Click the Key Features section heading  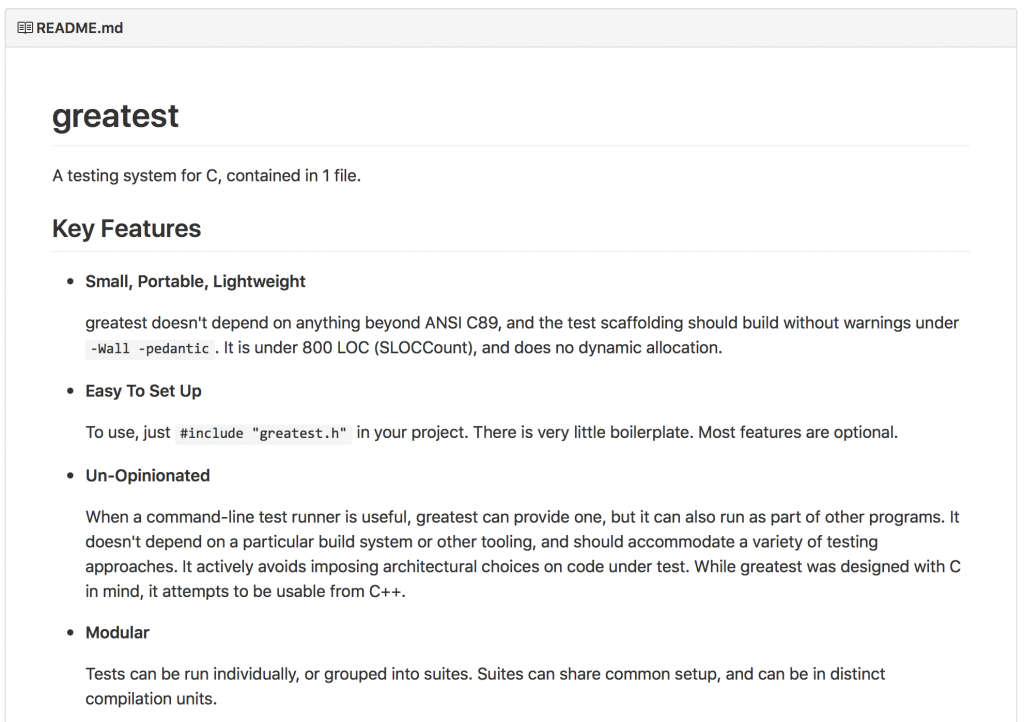(x=127, y=228)
